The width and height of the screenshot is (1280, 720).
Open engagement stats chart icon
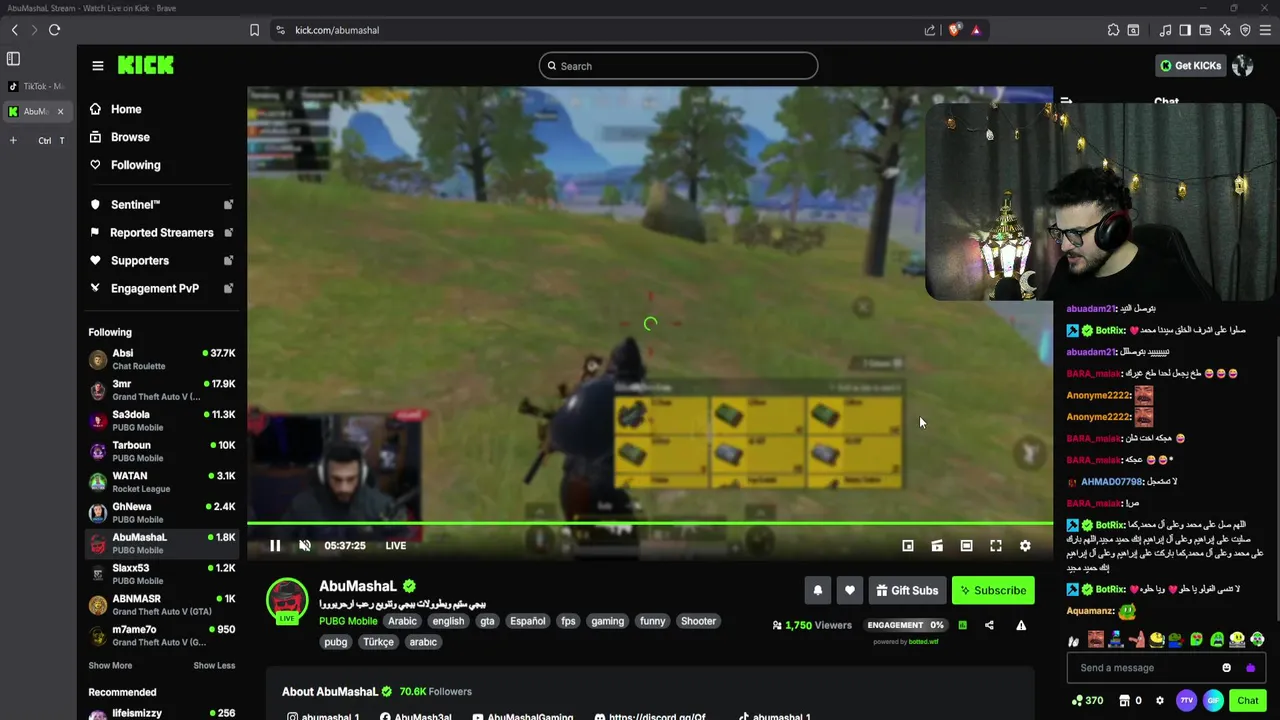[x=962, y=625]
